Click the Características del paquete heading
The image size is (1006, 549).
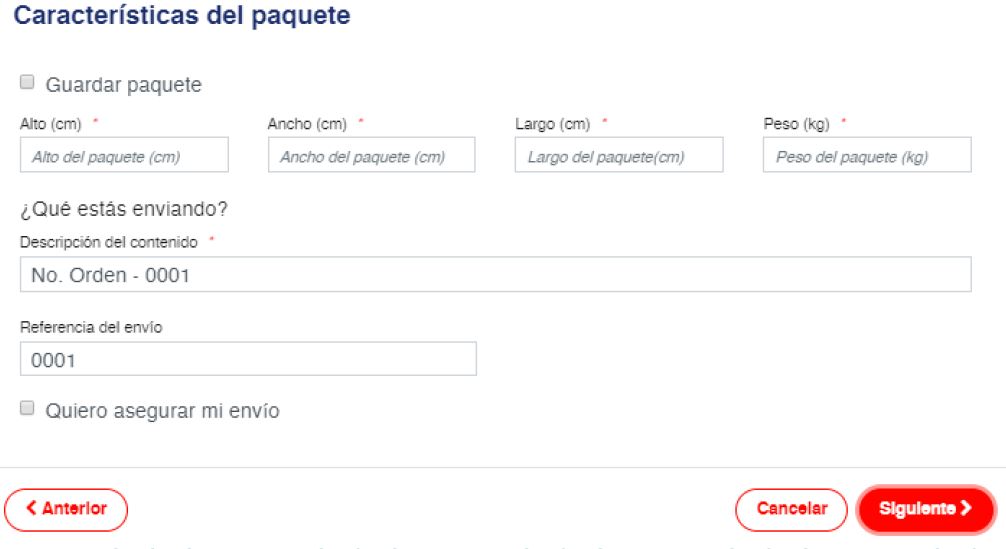point(182,17)
